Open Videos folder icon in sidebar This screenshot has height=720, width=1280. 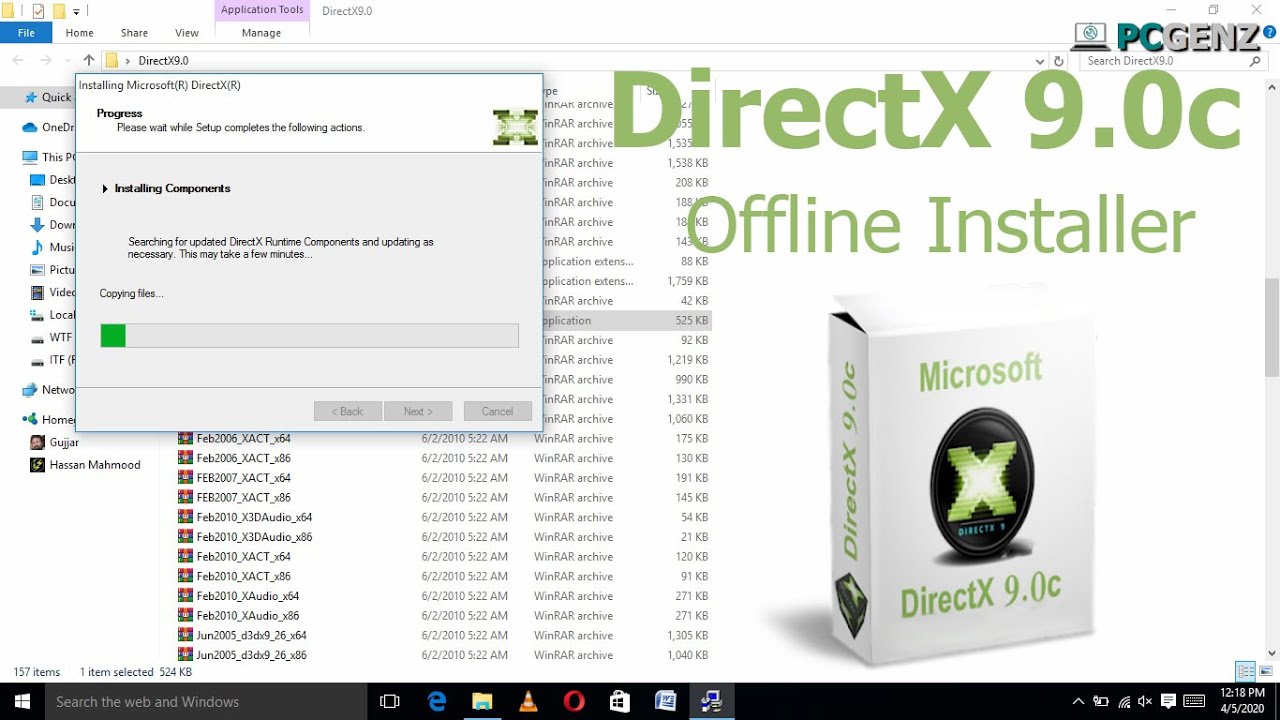pyautogui.click(x=38, y=292)
